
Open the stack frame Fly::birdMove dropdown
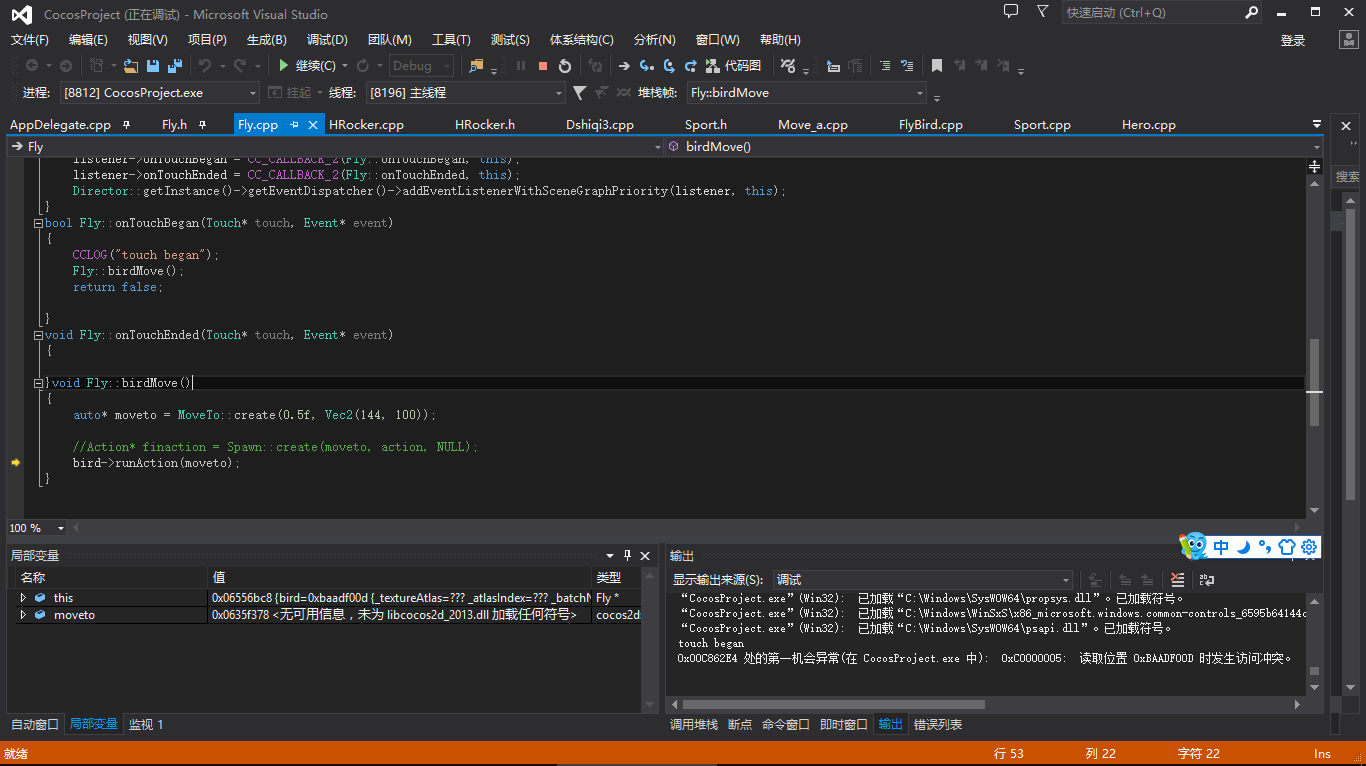pos(920,93)
